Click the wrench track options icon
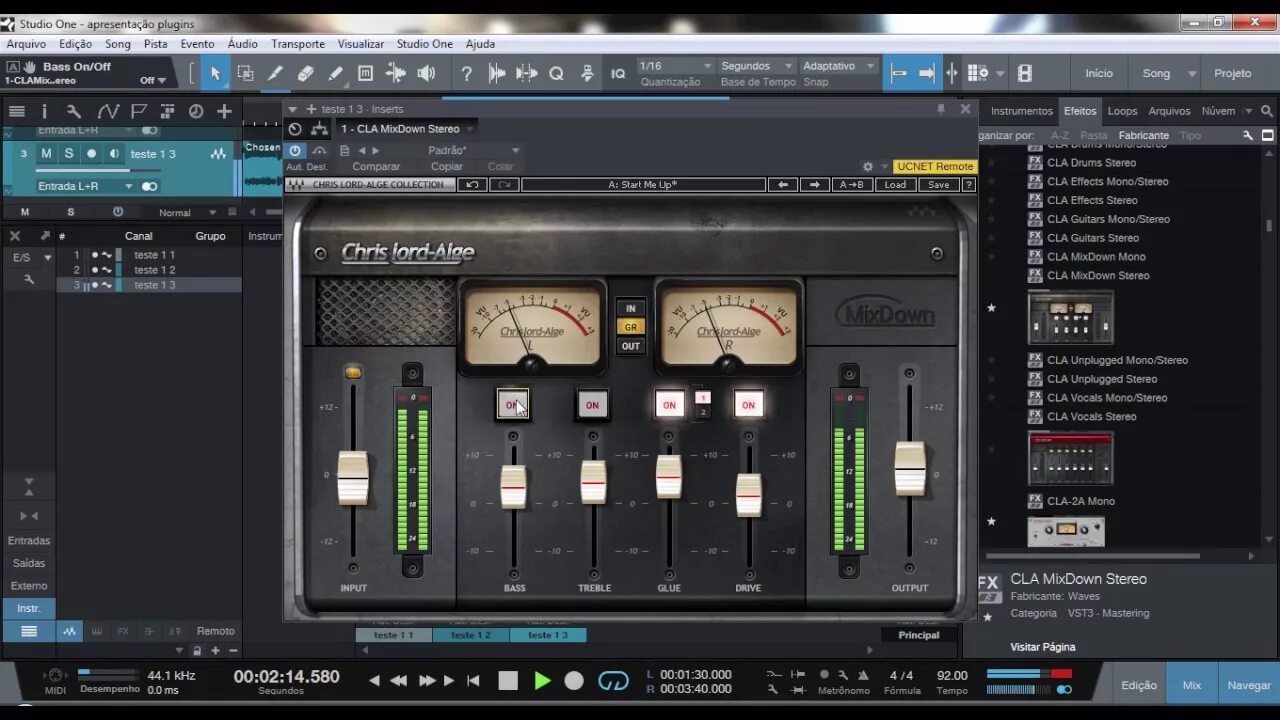This screenshot has width=1280, height=720. pos(74,111)
